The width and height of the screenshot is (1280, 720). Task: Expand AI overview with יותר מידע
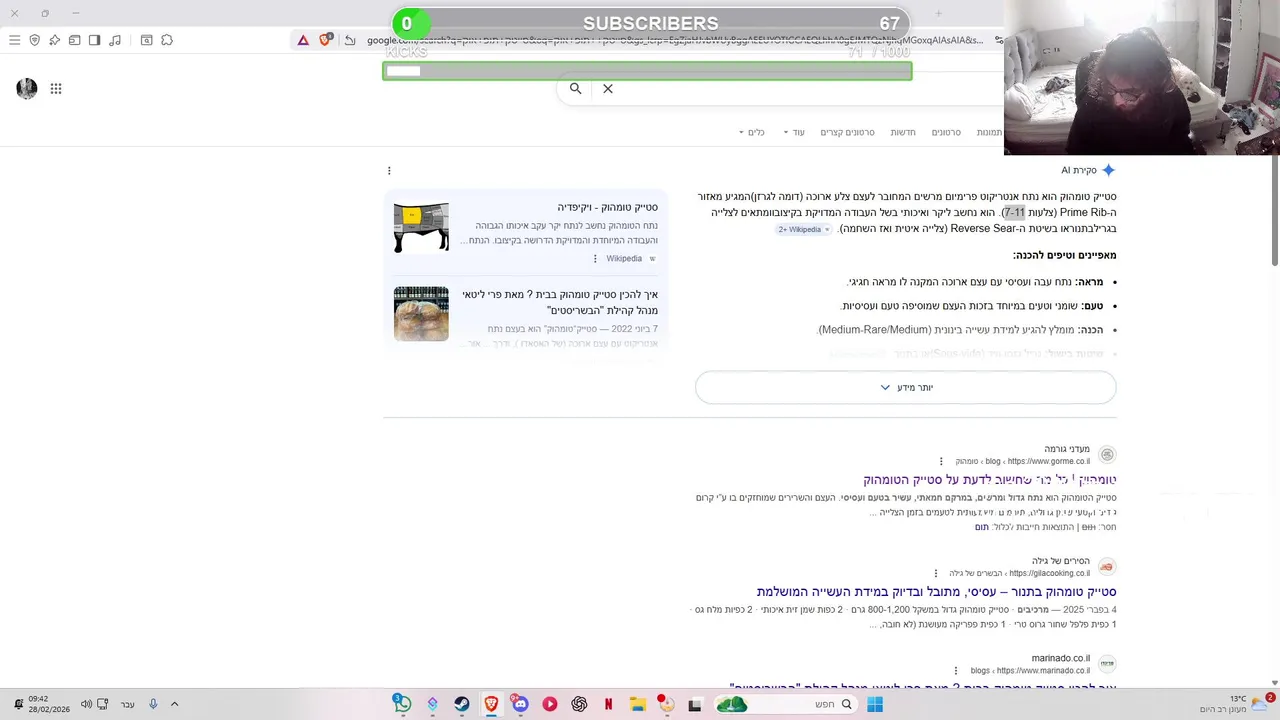point(906,387)
